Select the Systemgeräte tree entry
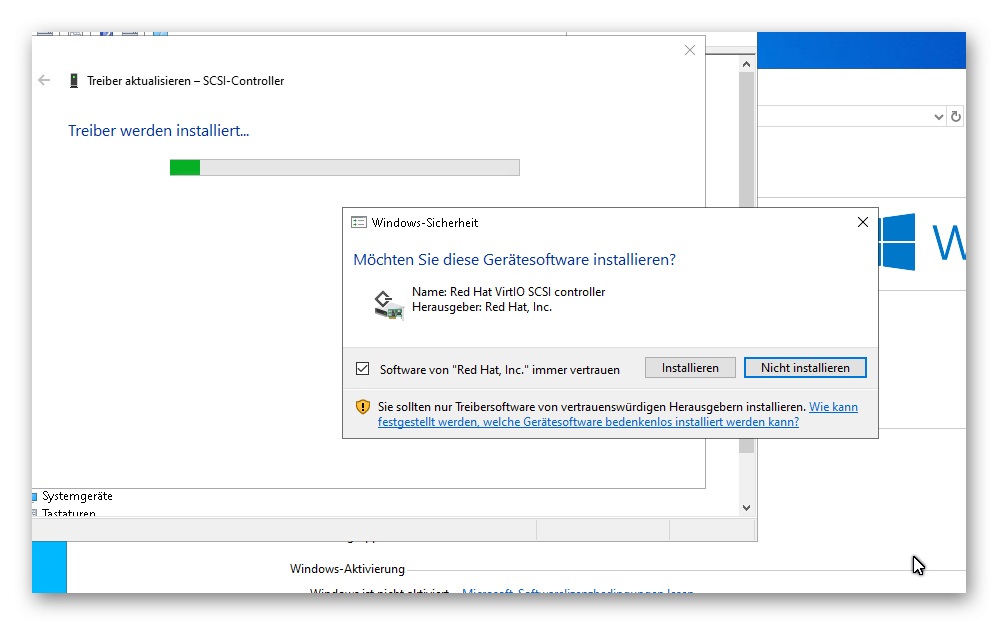The width and height of the screenshot is (998, 625). (x=77, y=496)
